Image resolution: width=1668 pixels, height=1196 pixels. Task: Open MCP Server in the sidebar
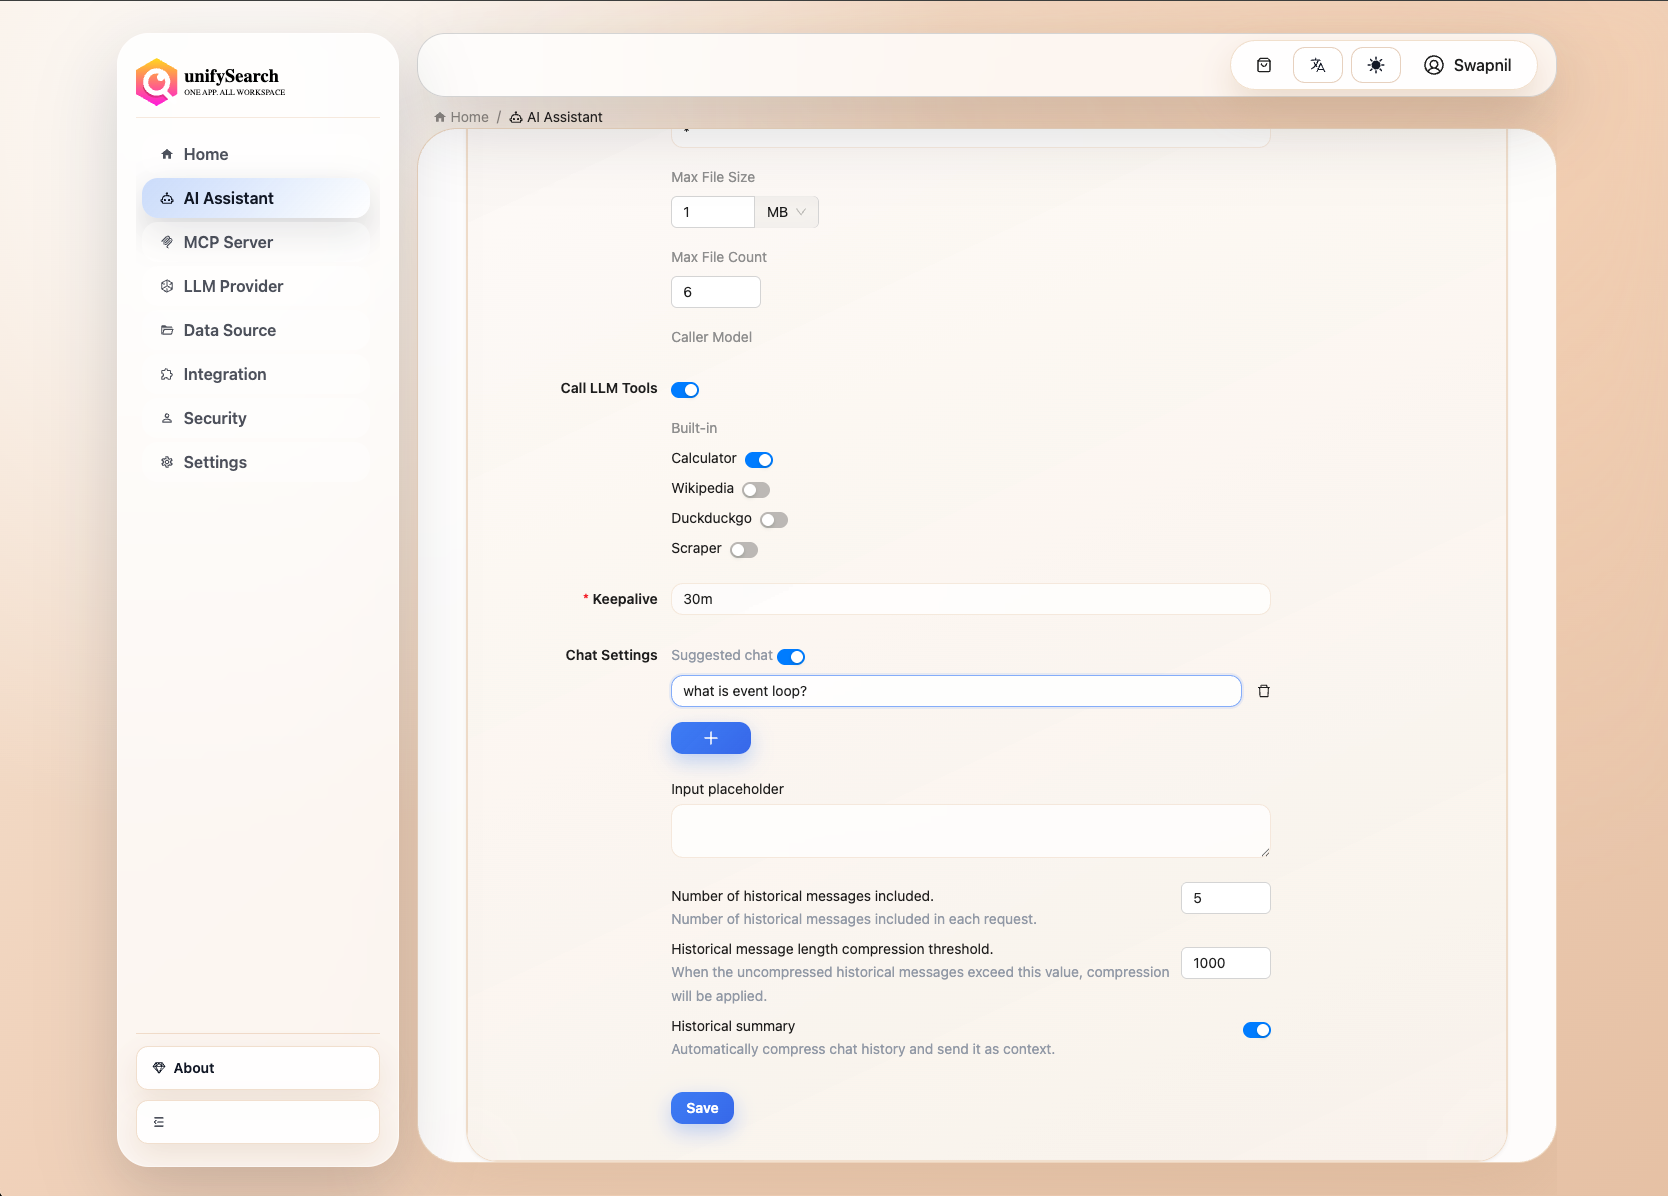(x=228, y=242)
